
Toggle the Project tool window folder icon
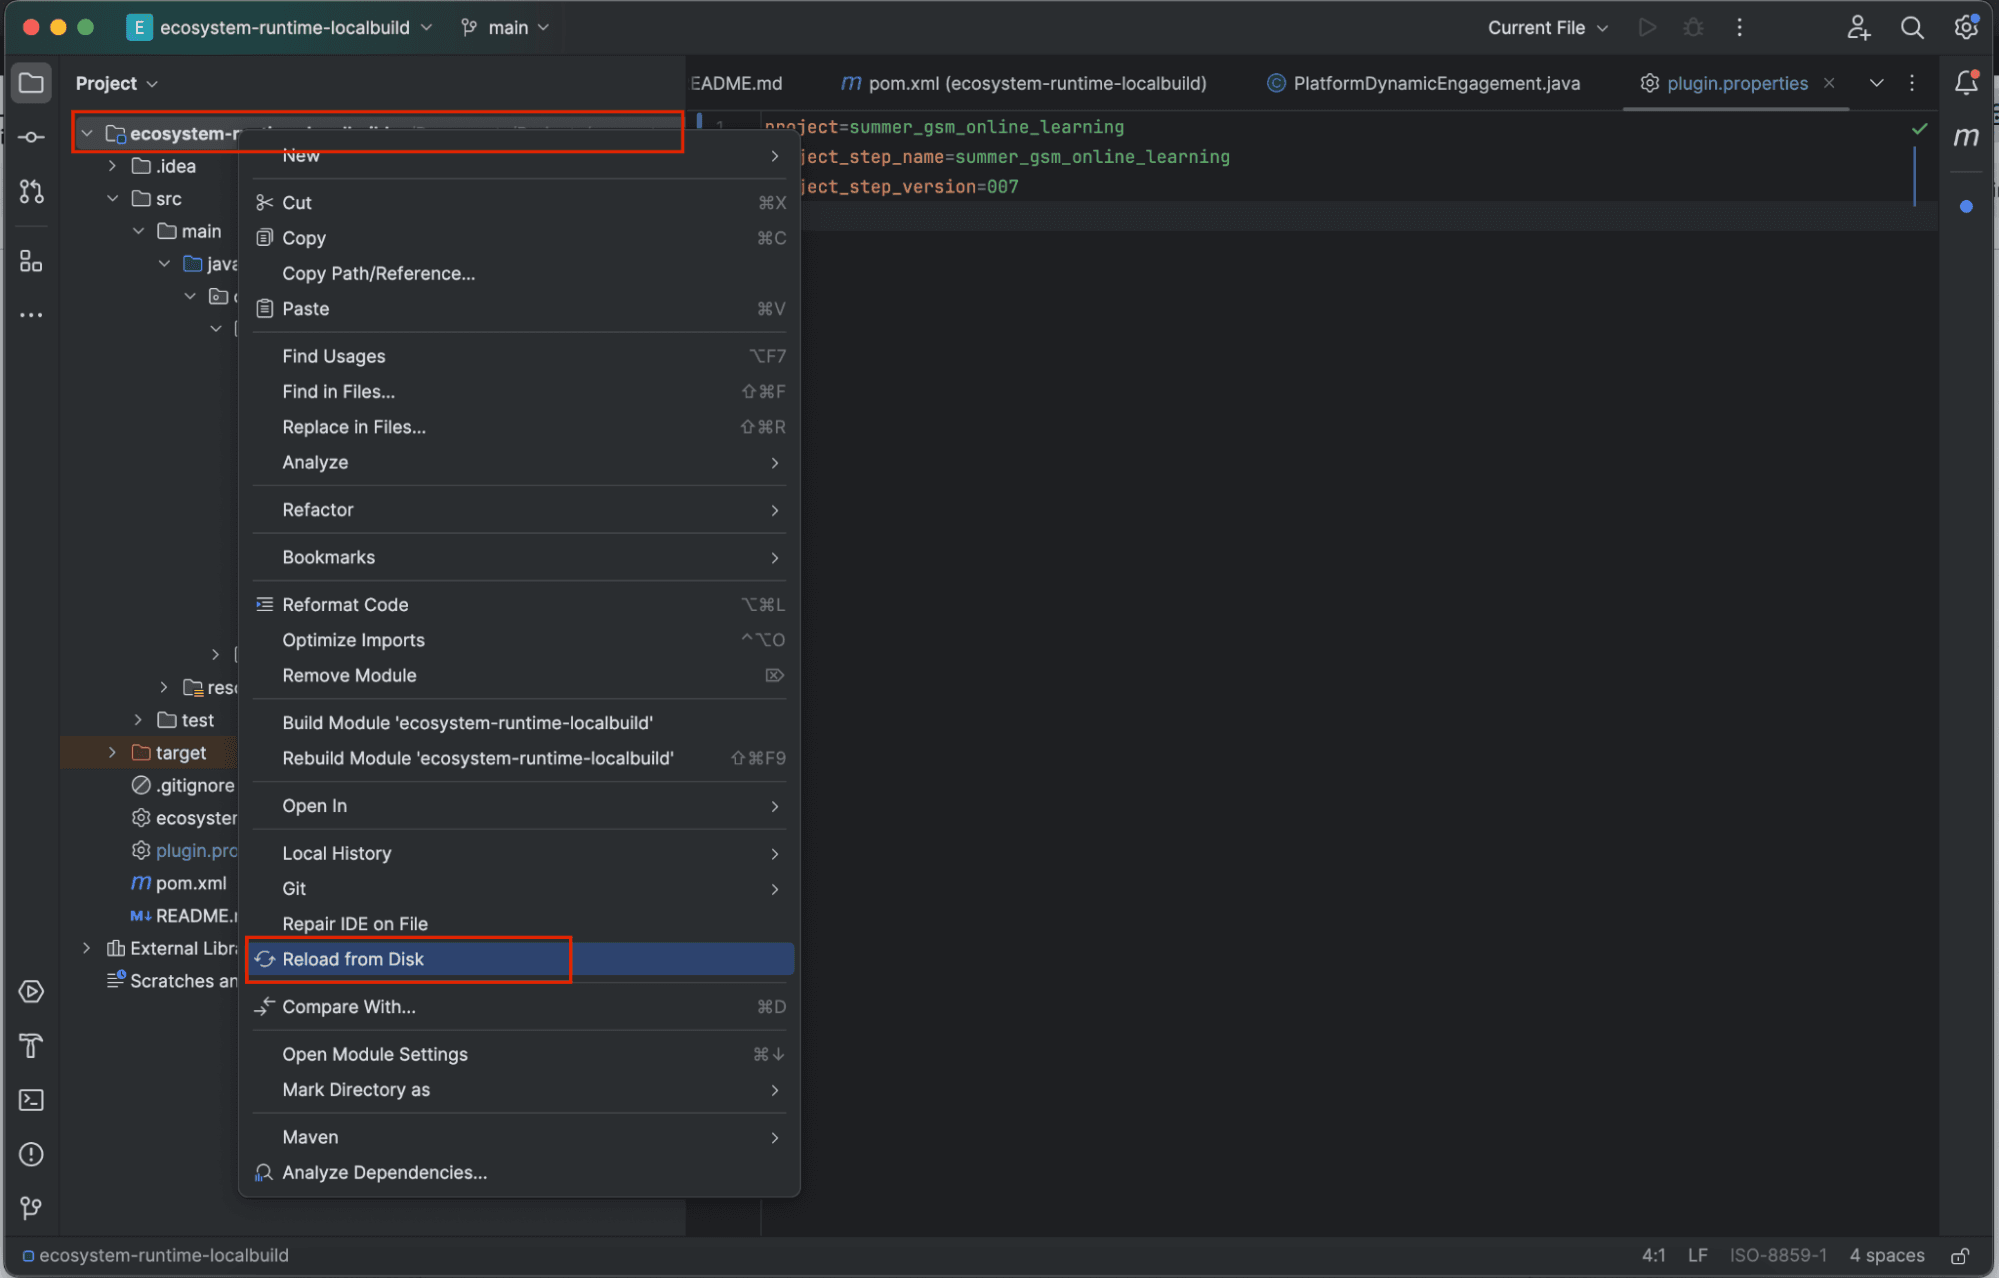point(31,83)
